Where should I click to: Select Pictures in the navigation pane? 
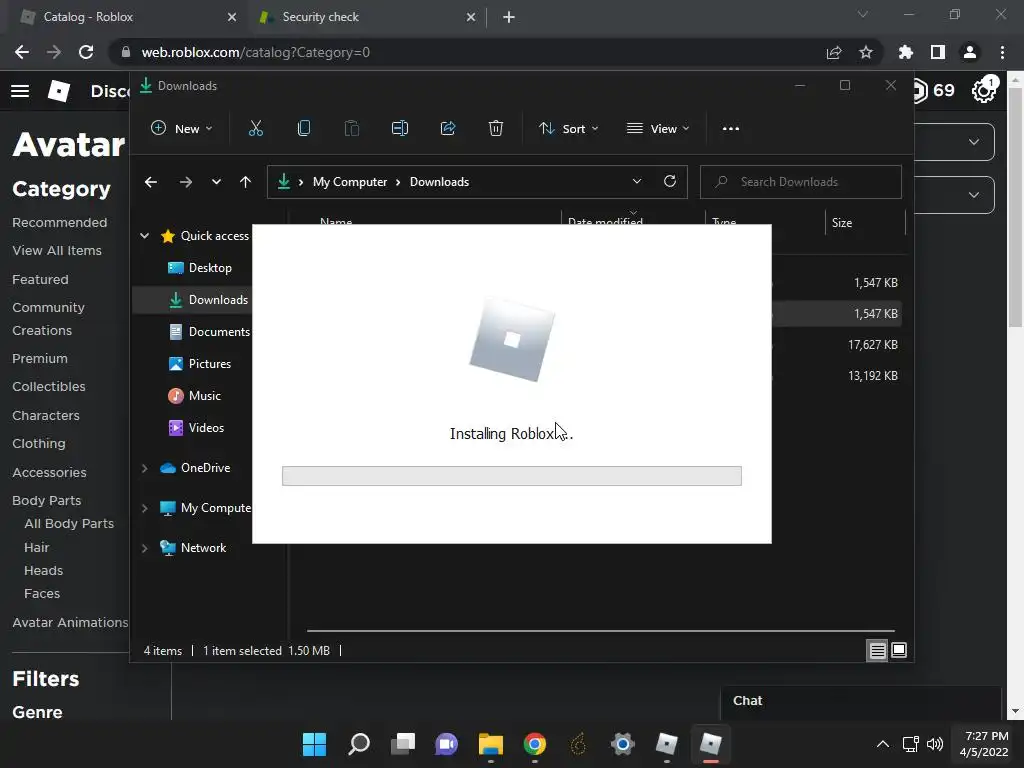[x=199, y=364]
